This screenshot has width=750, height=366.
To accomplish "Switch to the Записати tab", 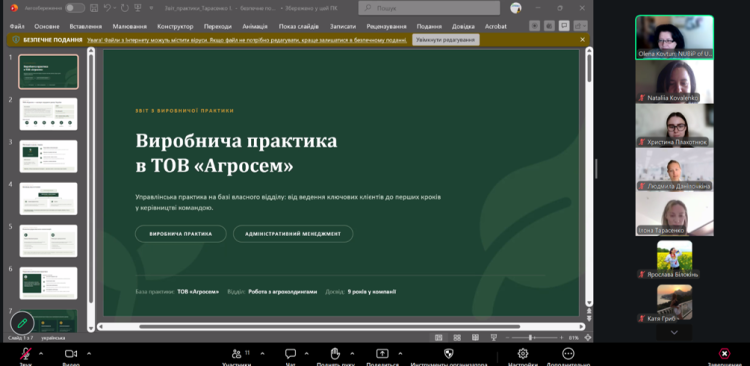I will point(342,26).
